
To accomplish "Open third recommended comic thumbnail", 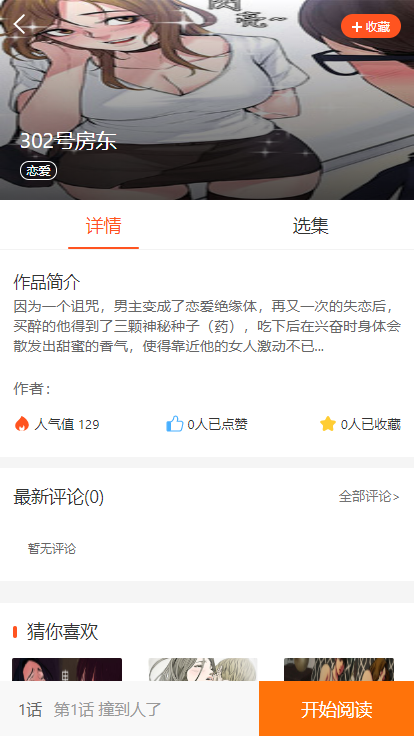I will [x=339, y=669].
